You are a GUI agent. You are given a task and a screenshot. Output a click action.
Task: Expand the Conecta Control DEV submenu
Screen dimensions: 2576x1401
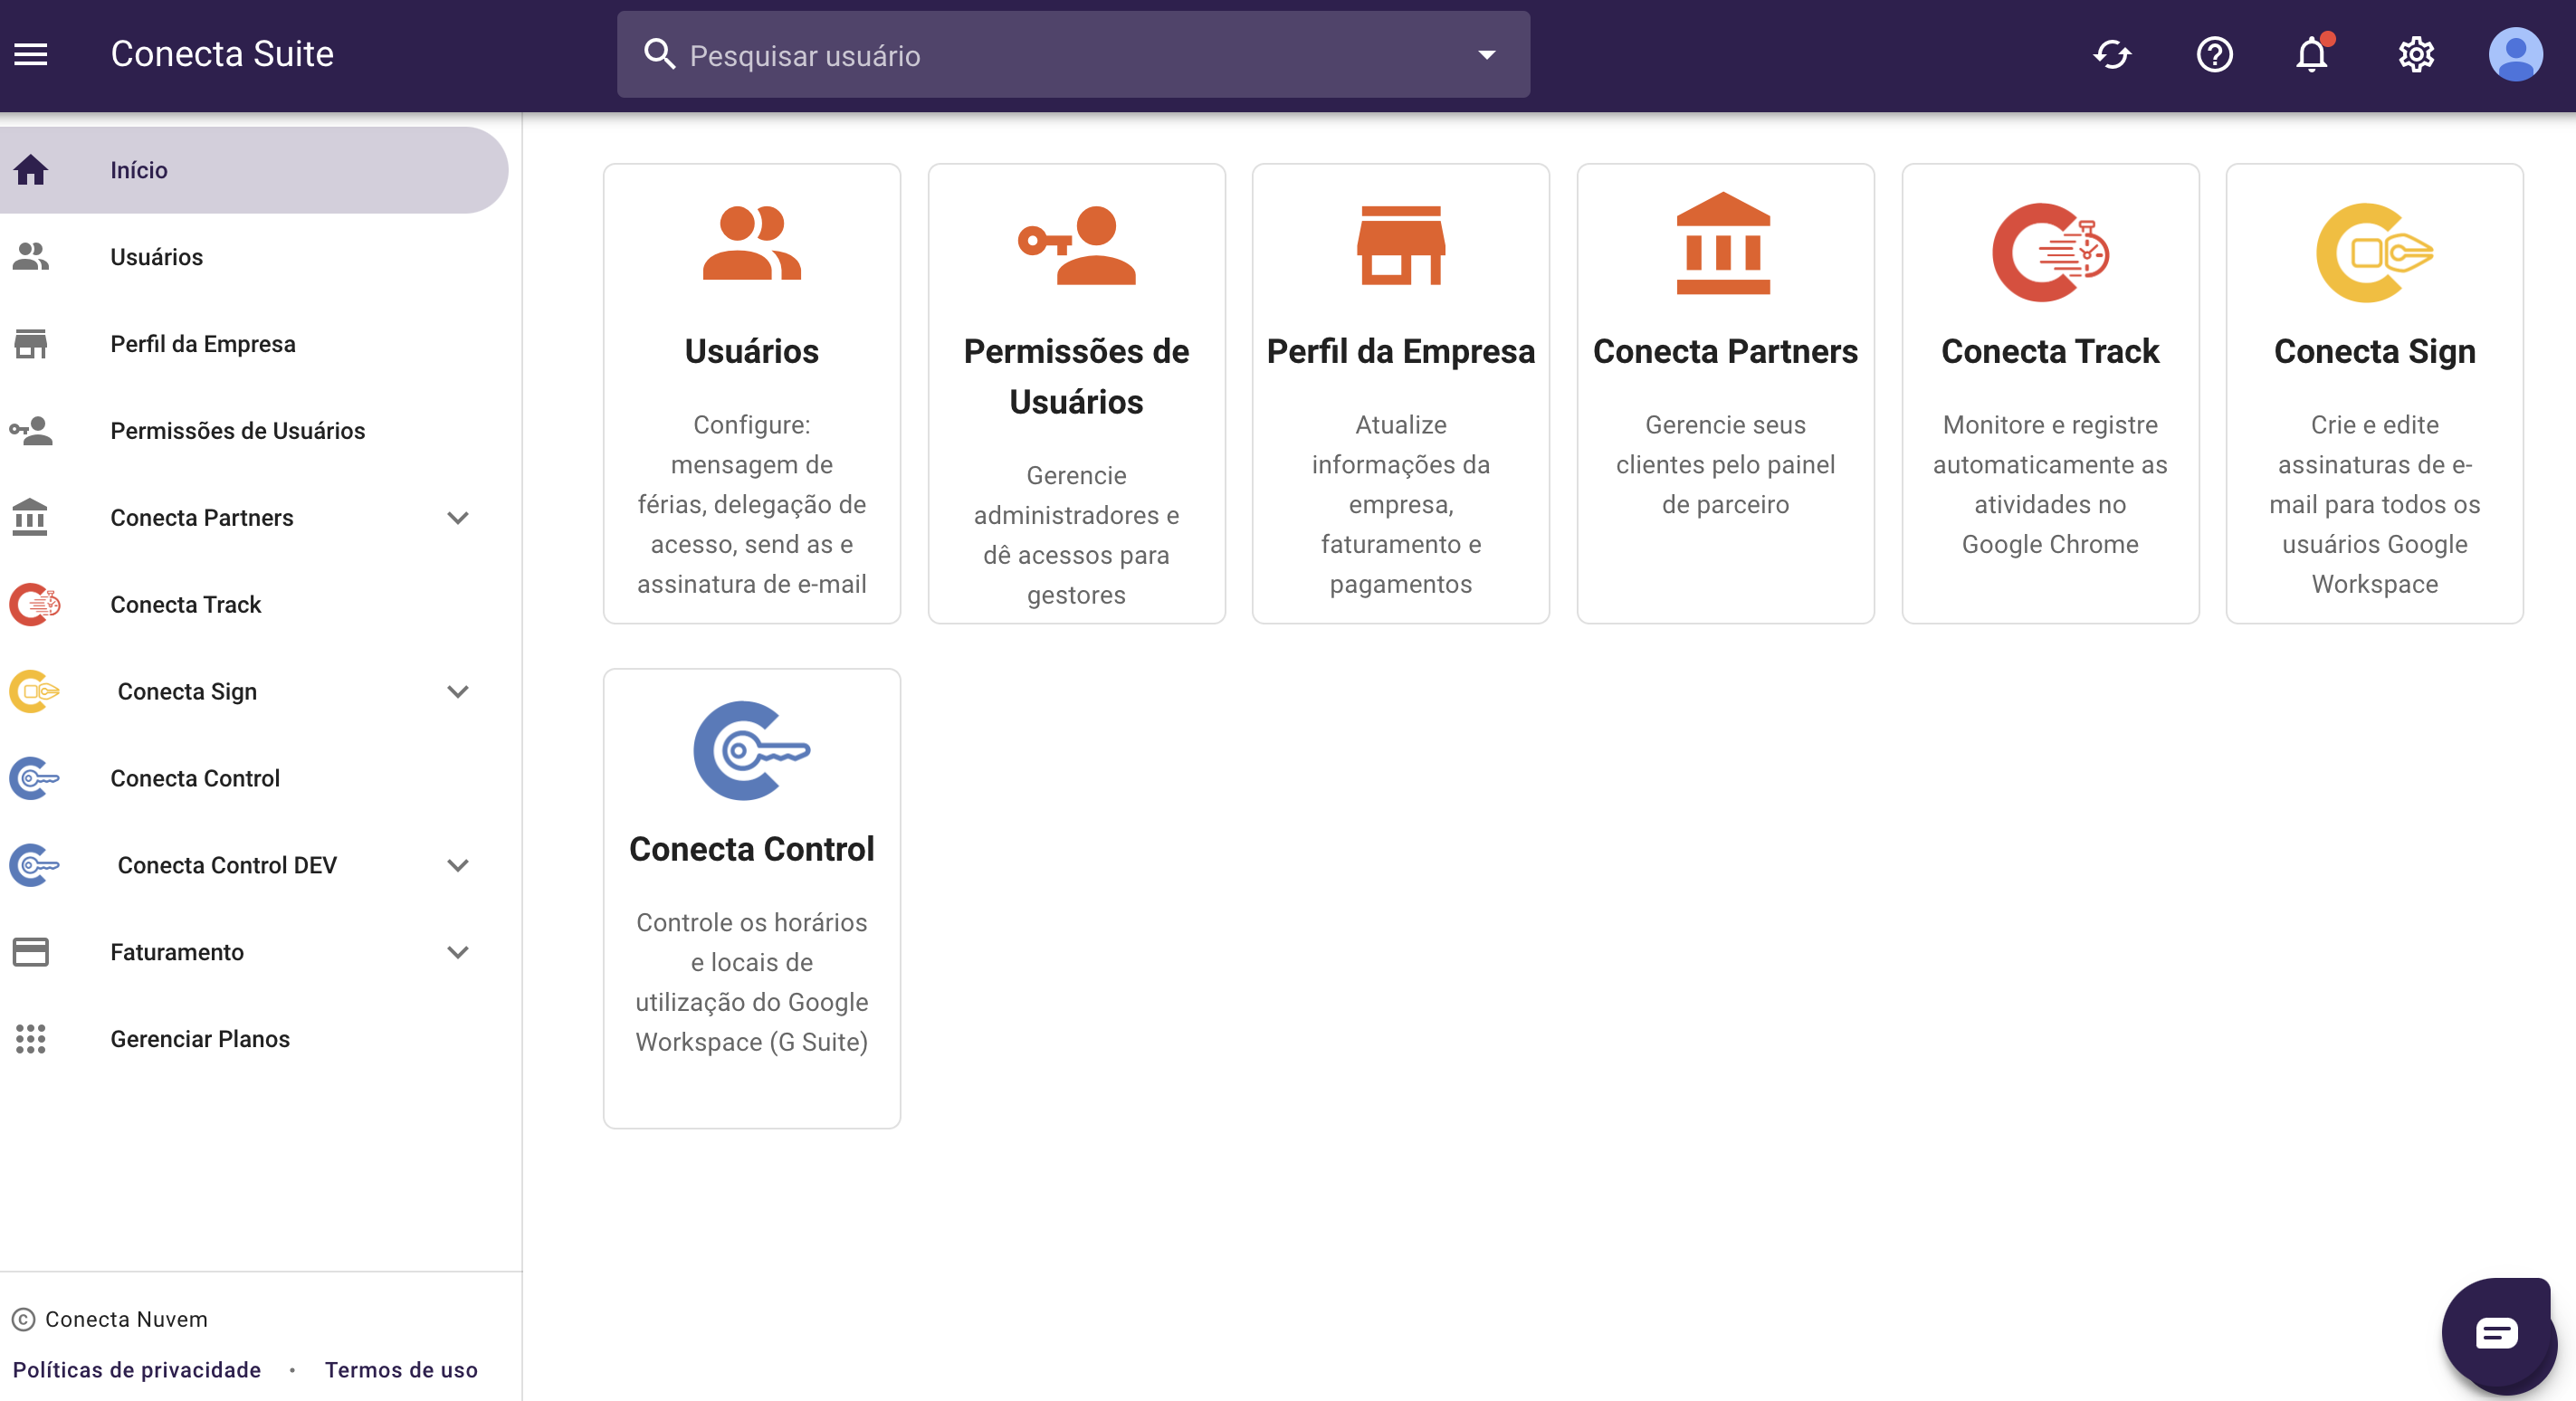[458, 866]
